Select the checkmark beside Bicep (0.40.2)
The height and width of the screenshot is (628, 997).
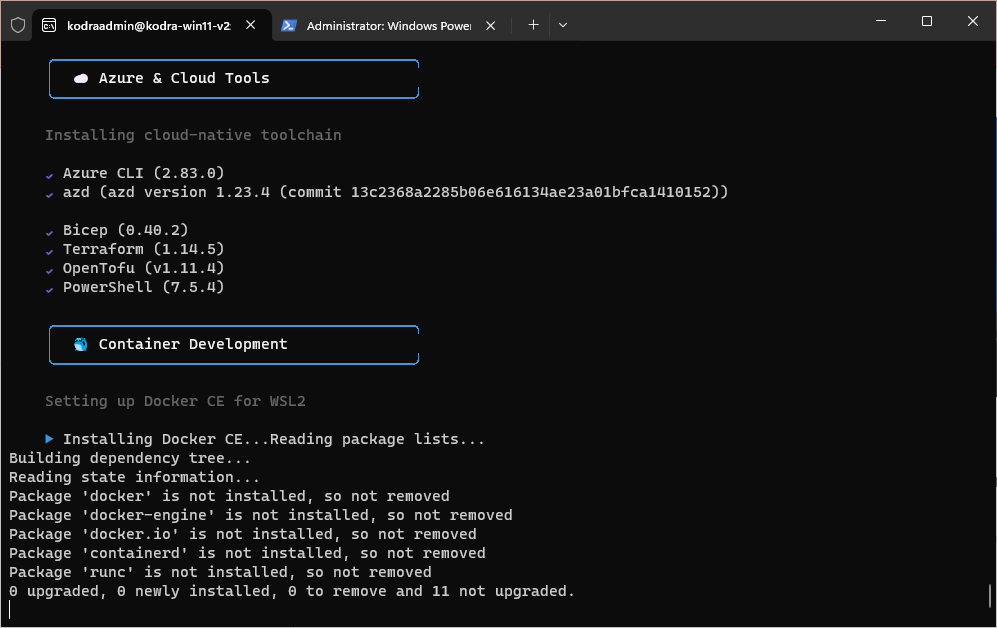(x=49, y=230)
